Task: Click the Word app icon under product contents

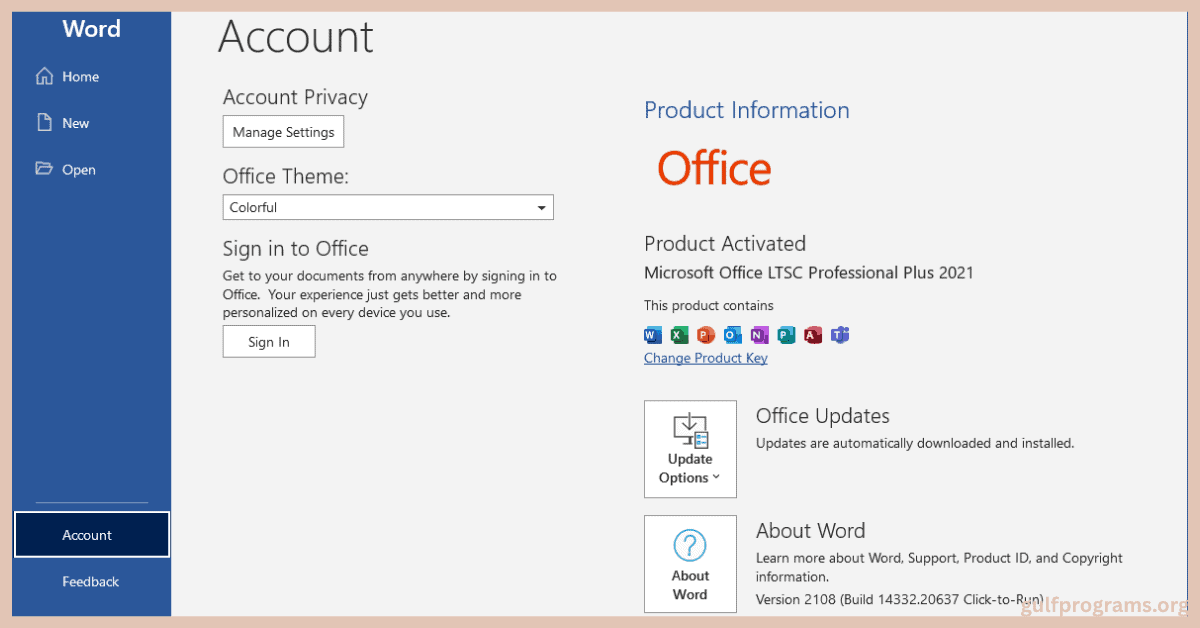Action: pos(653,335)
